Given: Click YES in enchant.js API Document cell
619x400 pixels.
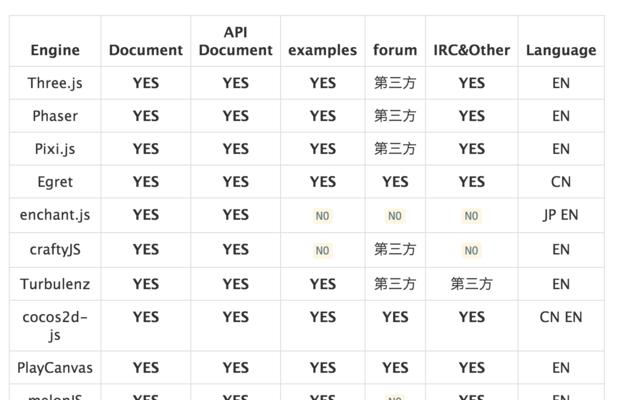Looking at the screenshot, I should click(236, 215).
